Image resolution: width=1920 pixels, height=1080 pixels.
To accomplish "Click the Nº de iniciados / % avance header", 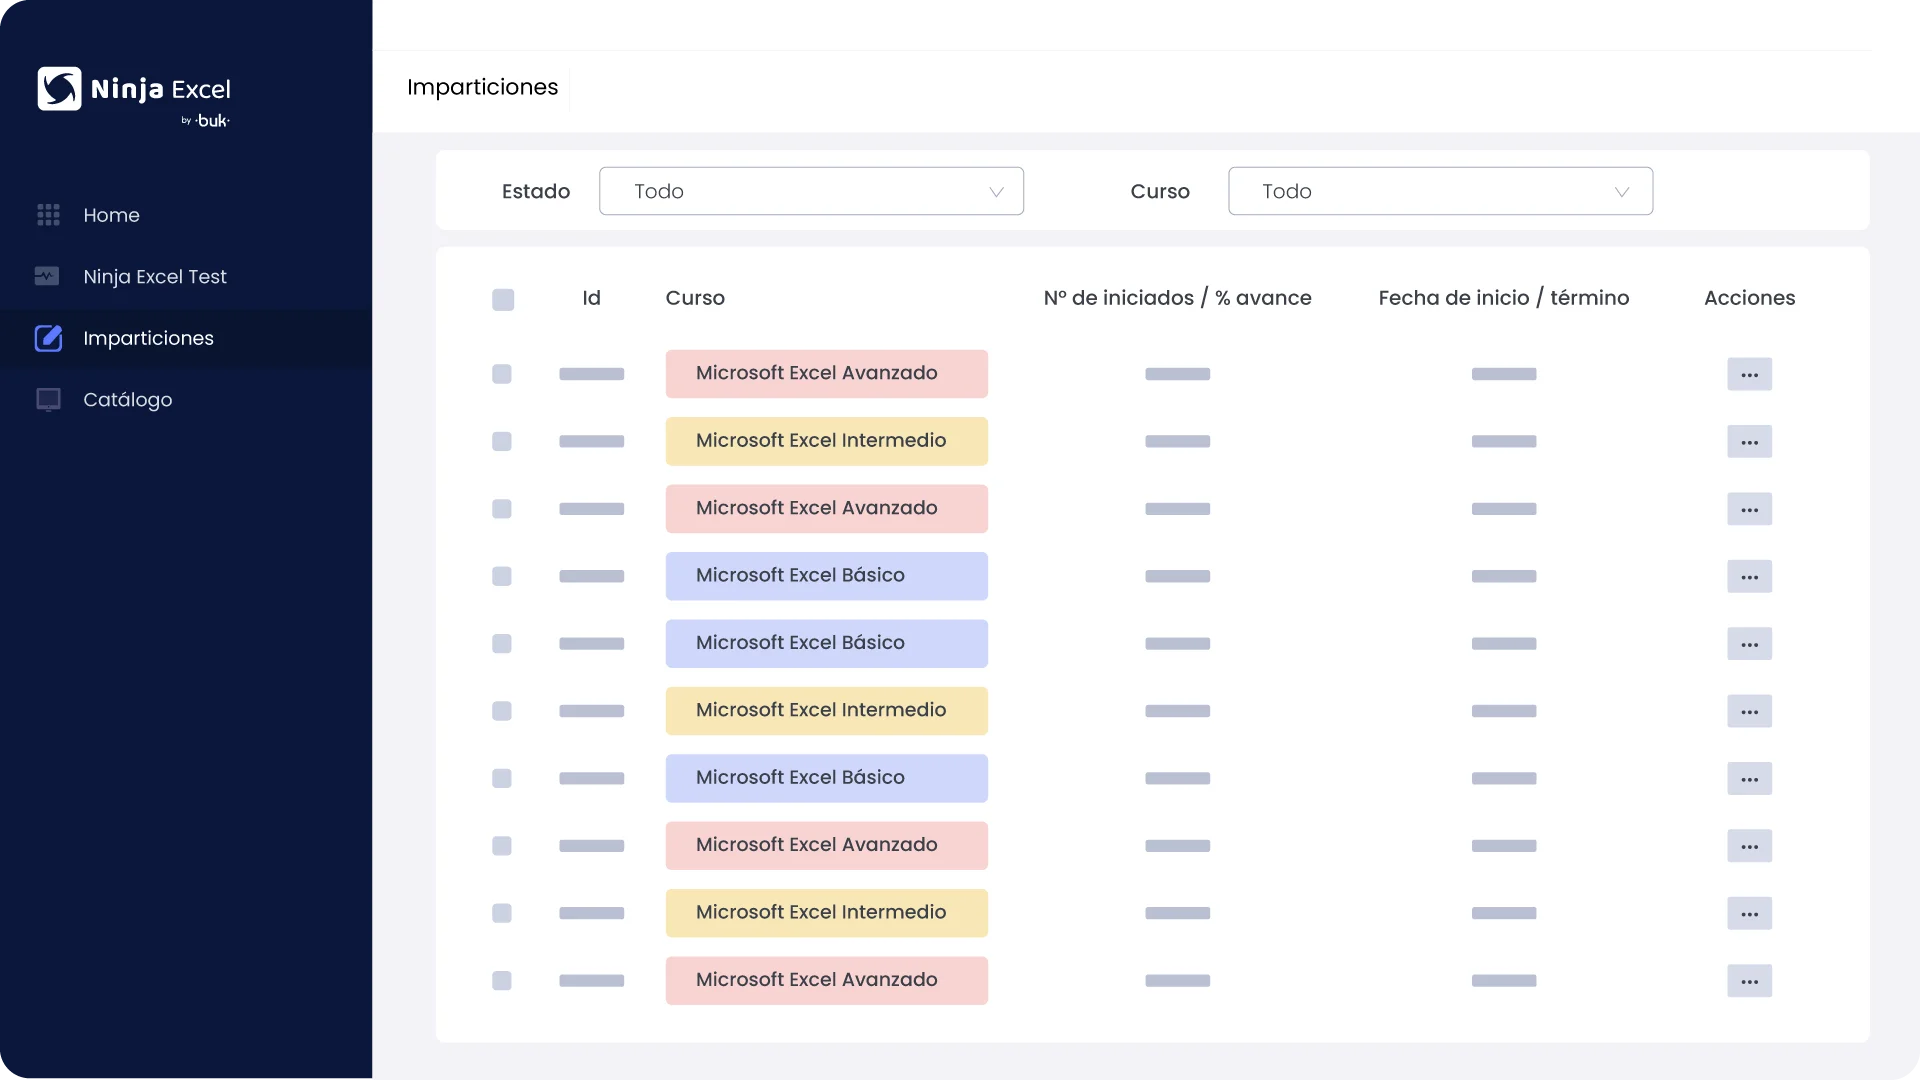I will click(x=1177, y=298).
